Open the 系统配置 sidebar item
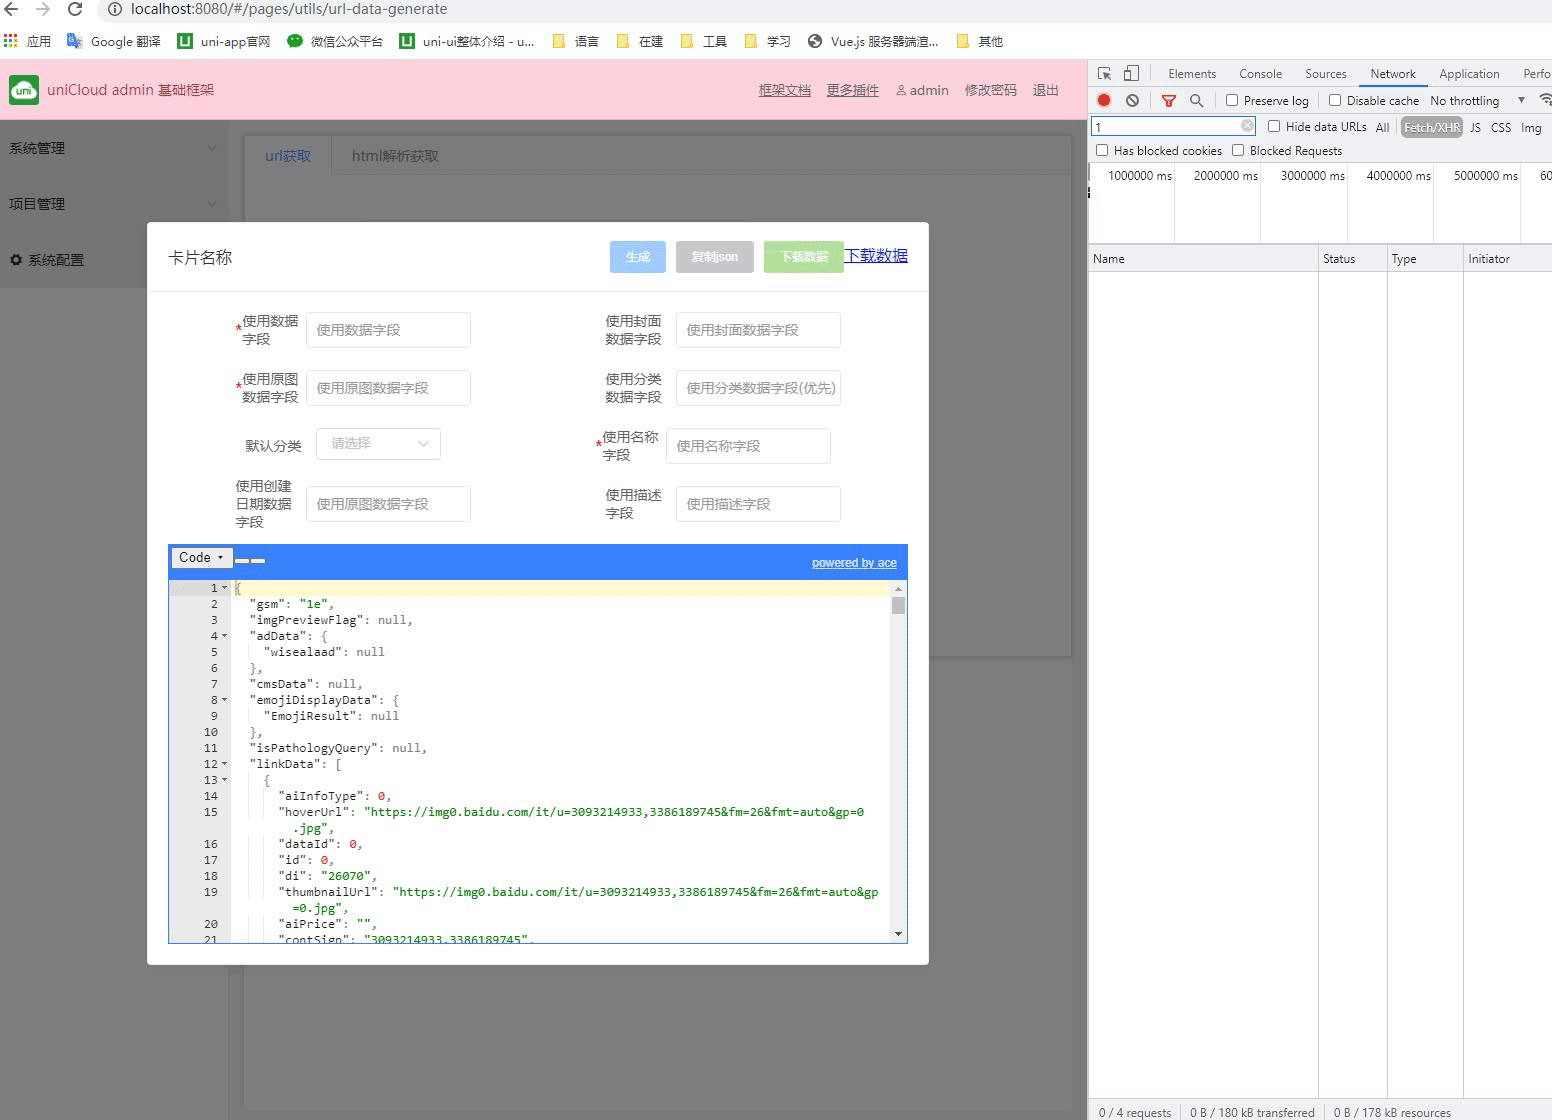 (114, 260)
